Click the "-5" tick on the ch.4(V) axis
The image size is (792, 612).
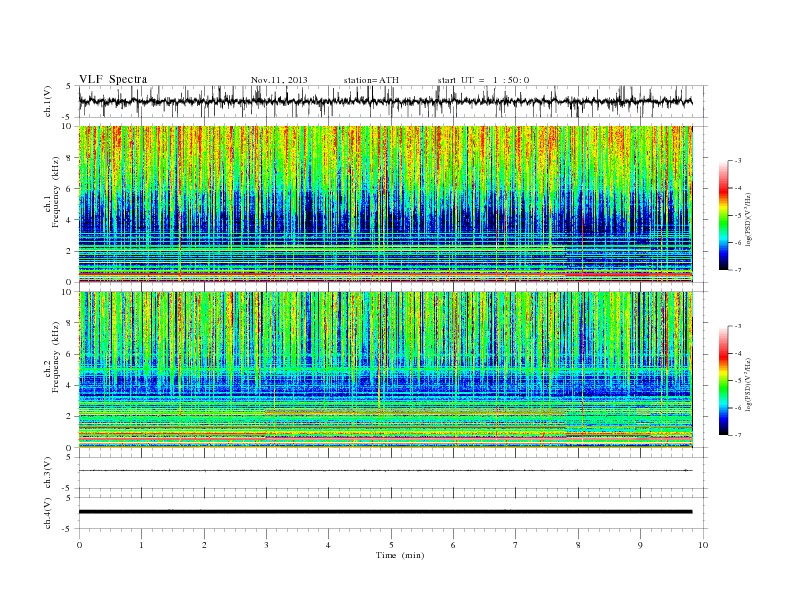(x=68, y=529)
